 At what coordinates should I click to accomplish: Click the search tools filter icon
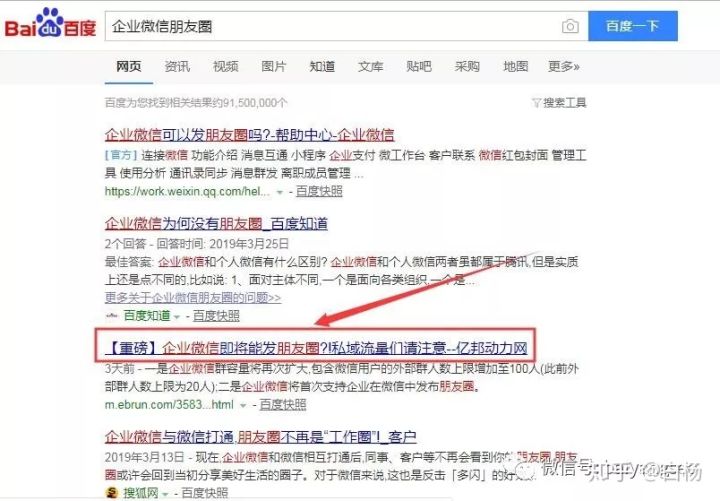536,102
